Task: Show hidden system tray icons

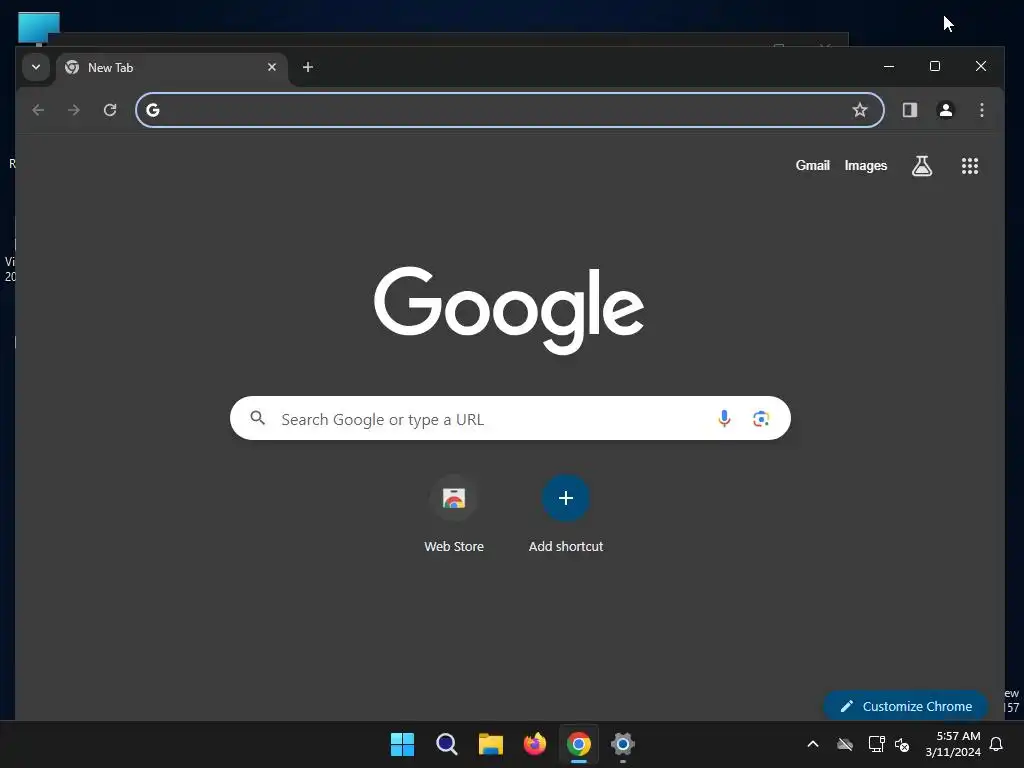Action: (x=812, y=744)
